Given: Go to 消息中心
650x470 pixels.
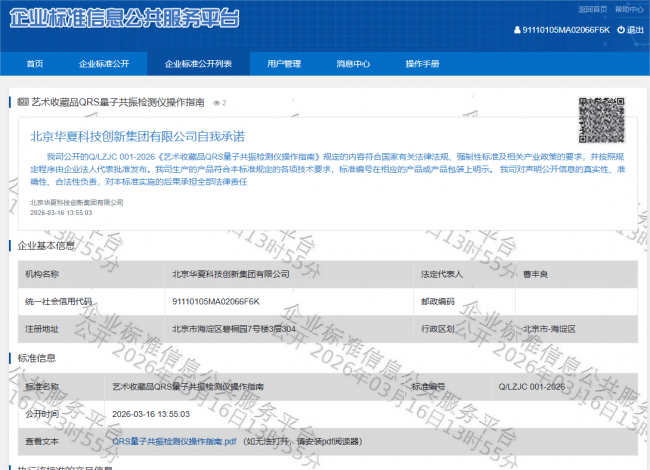Looking at the screenshot, I should [x=353, y=64].
